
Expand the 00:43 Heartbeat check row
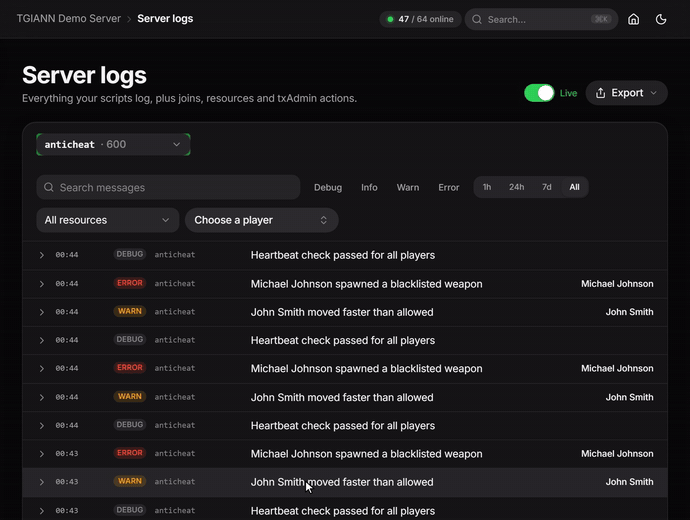pyautogui.click(x=41, y=511)
